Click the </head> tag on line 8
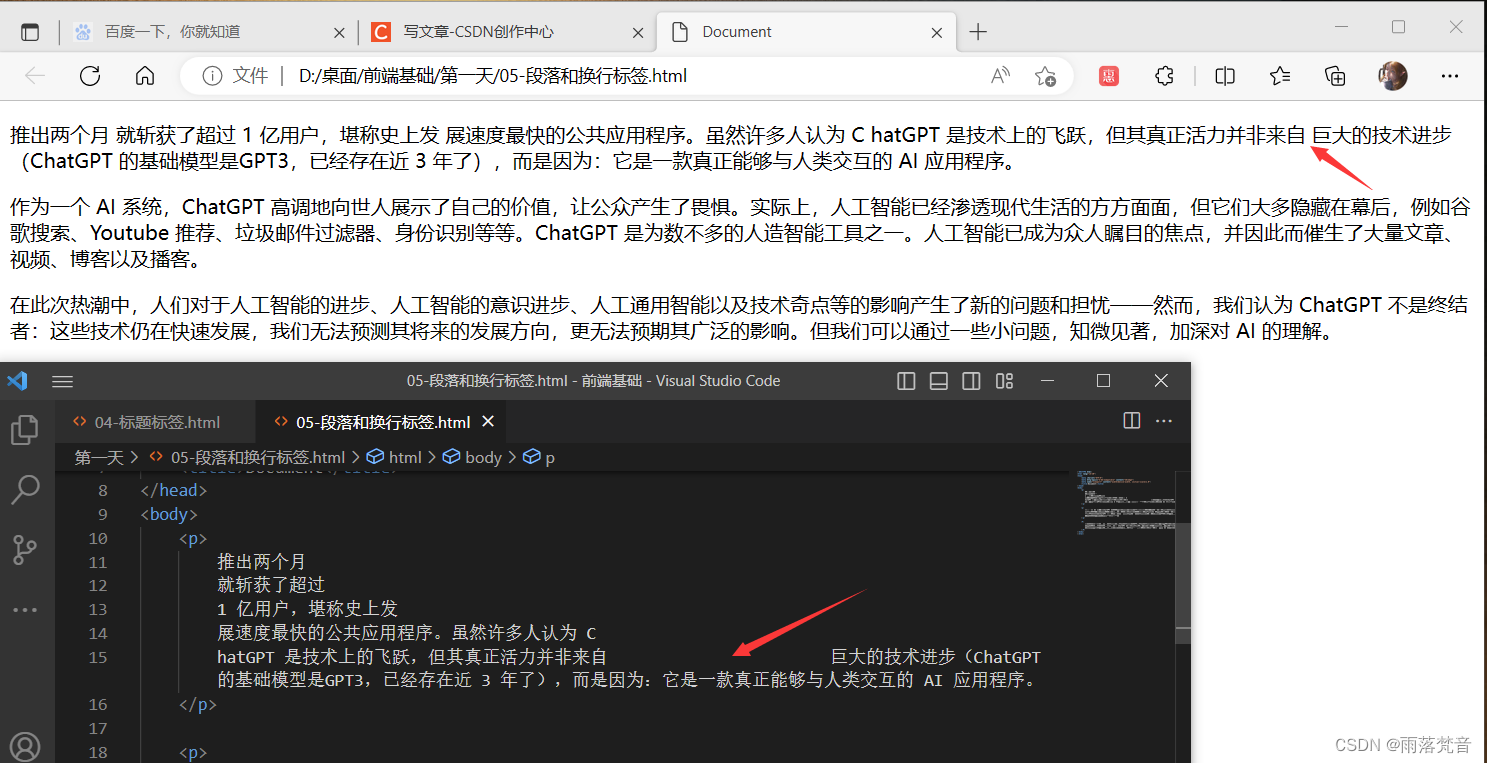 click(x=174, y=490)
